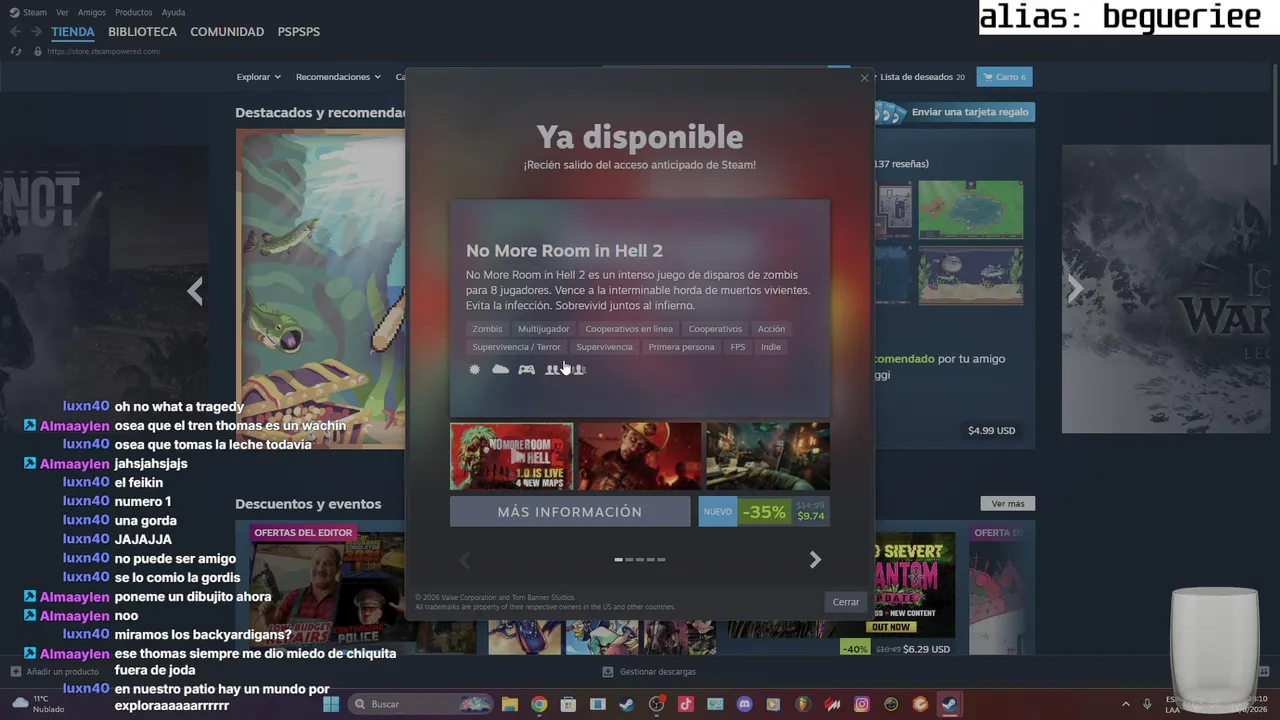Open Microsoft Store from the taskbar
This screenshot has height=720, width=1280.
pos(568,704)
